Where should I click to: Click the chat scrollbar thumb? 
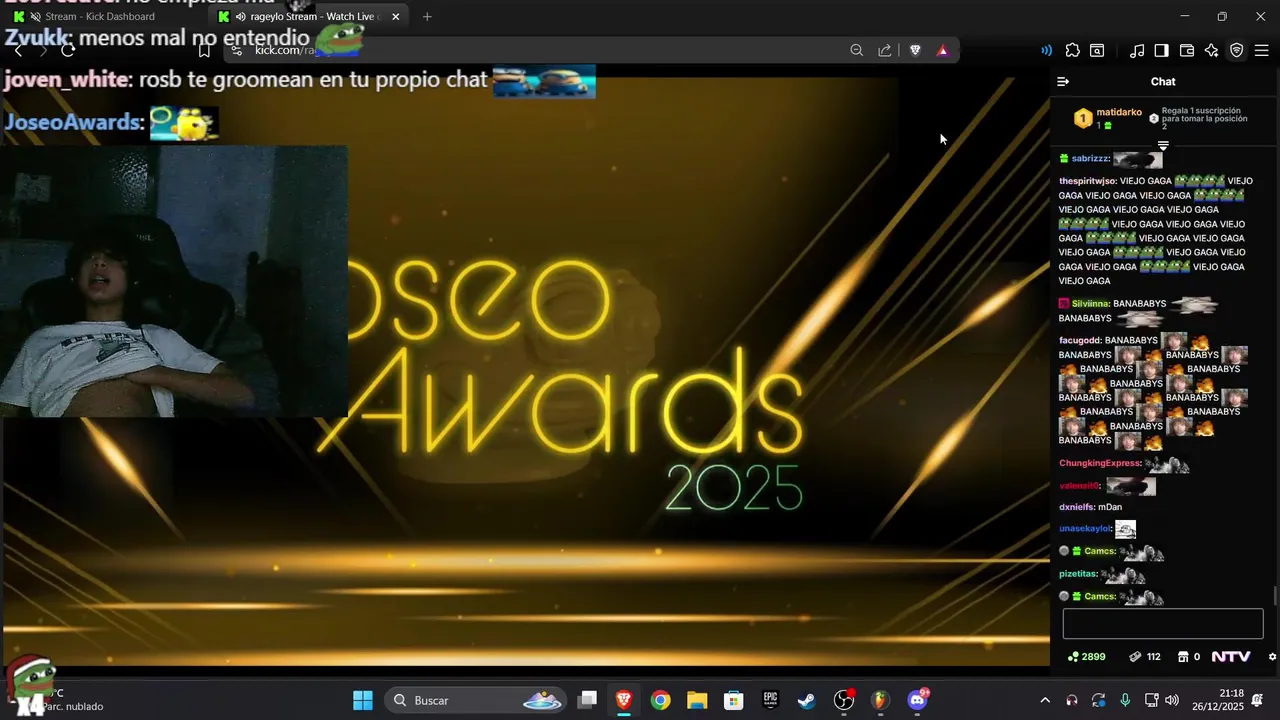point(1275,596)
